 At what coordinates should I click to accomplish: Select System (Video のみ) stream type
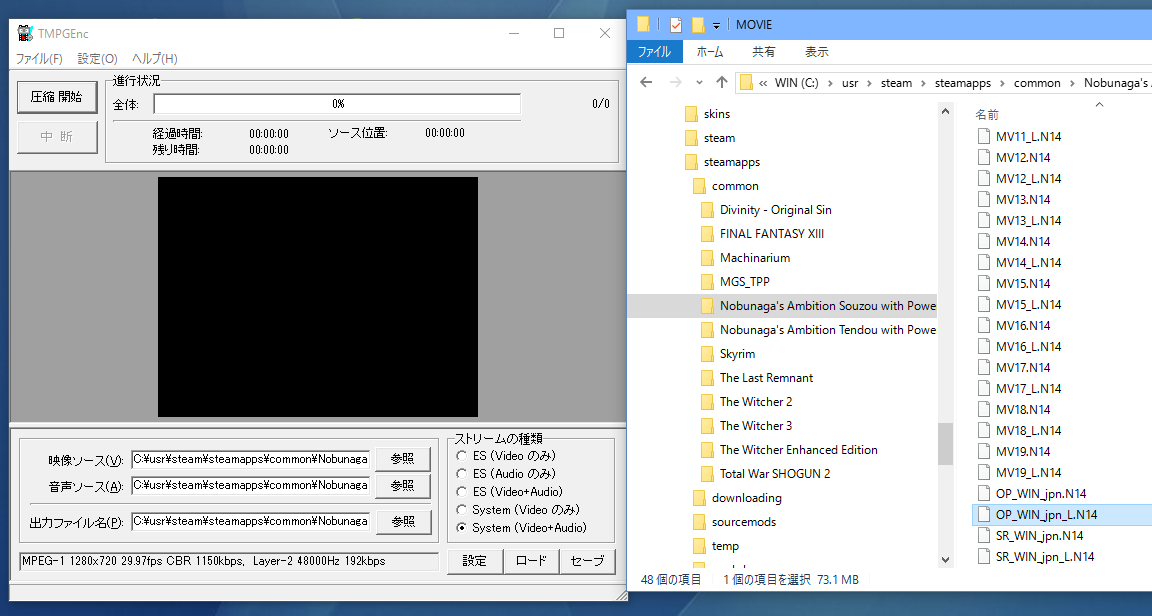[462, 510]
